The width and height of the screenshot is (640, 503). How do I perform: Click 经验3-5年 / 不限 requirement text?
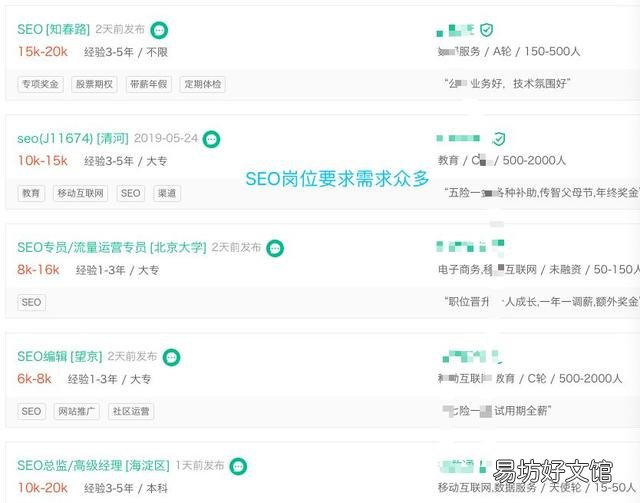[126, 52]
